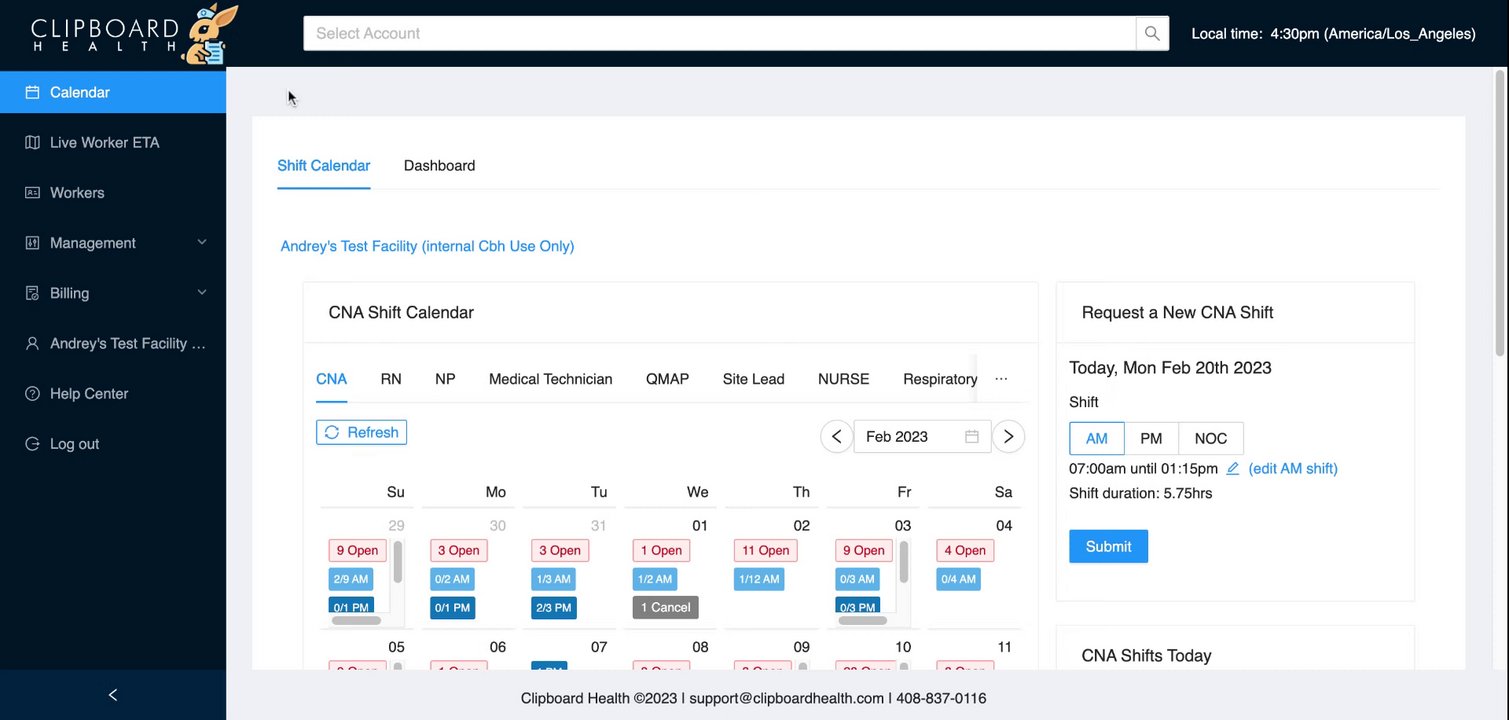Click the Andrey's Test Facility user icon

32,344
